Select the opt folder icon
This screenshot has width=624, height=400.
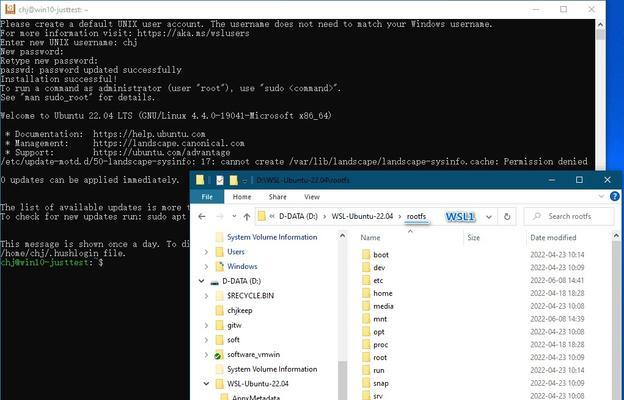pyautogui.click(x=366, y=332)
